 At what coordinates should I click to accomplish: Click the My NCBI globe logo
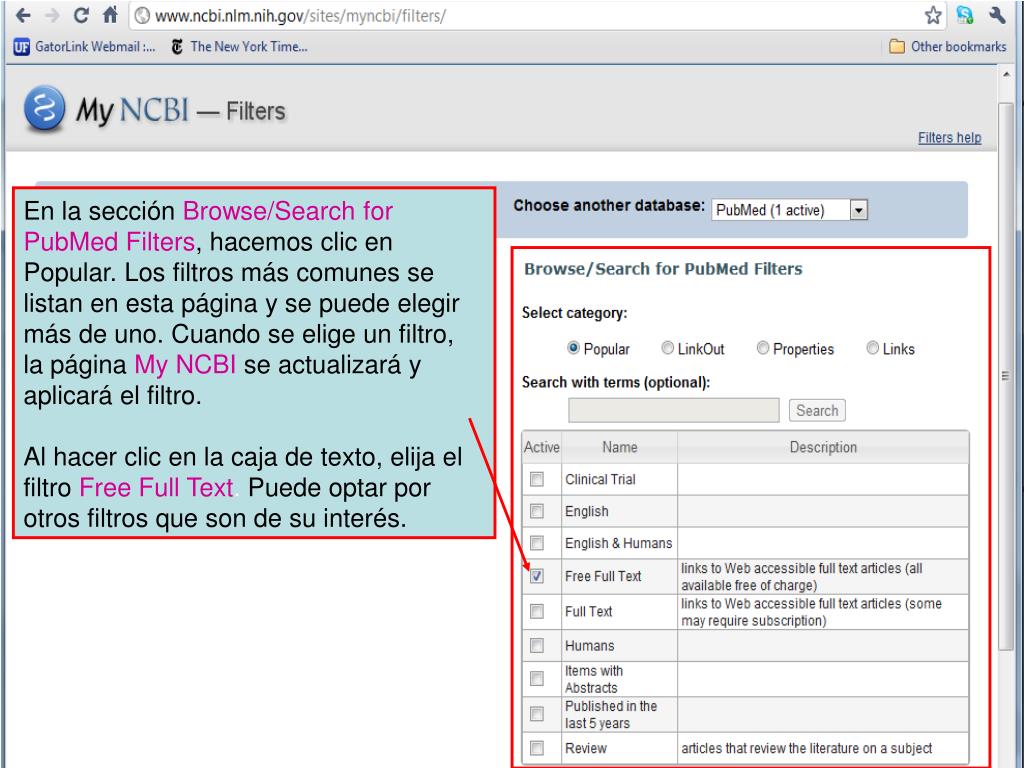pos(44,108)
